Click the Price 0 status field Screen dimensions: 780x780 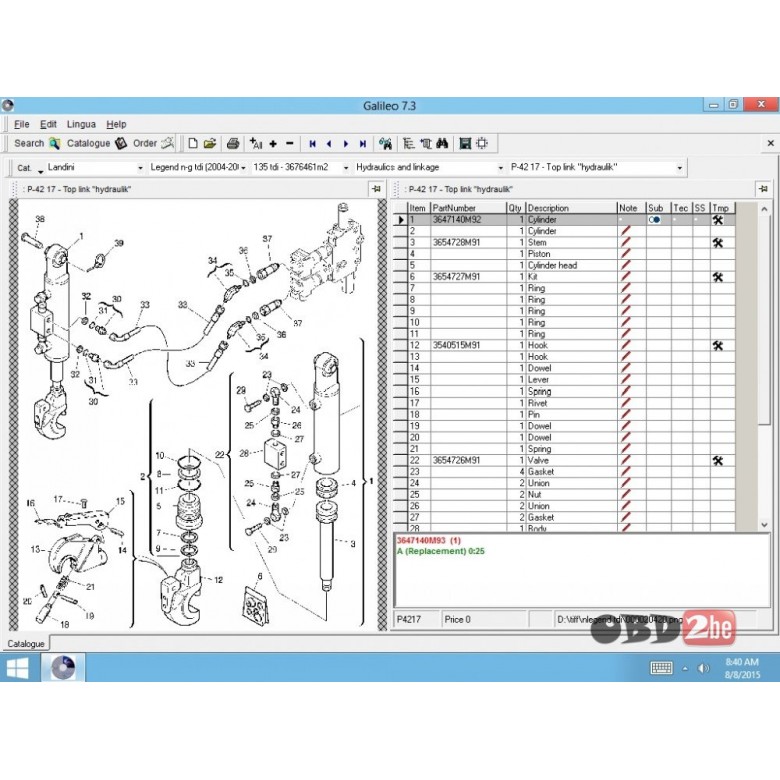[484, 620]
